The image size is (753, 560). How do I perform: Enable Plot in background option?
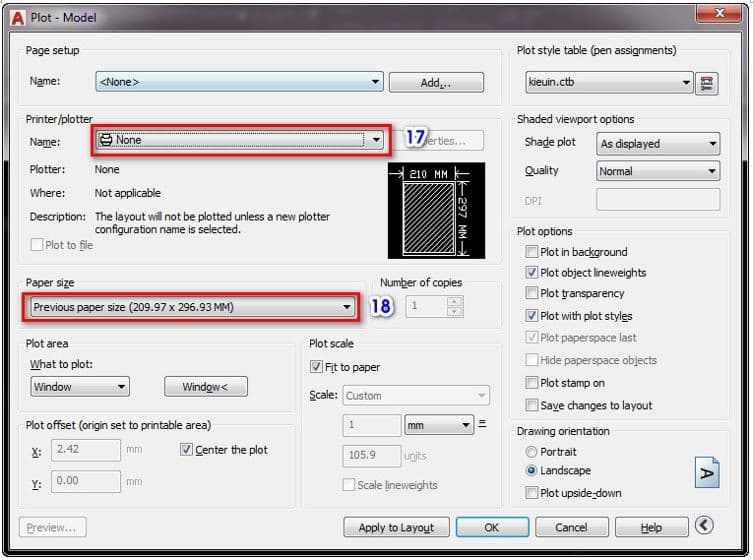[x=531, y=252]
